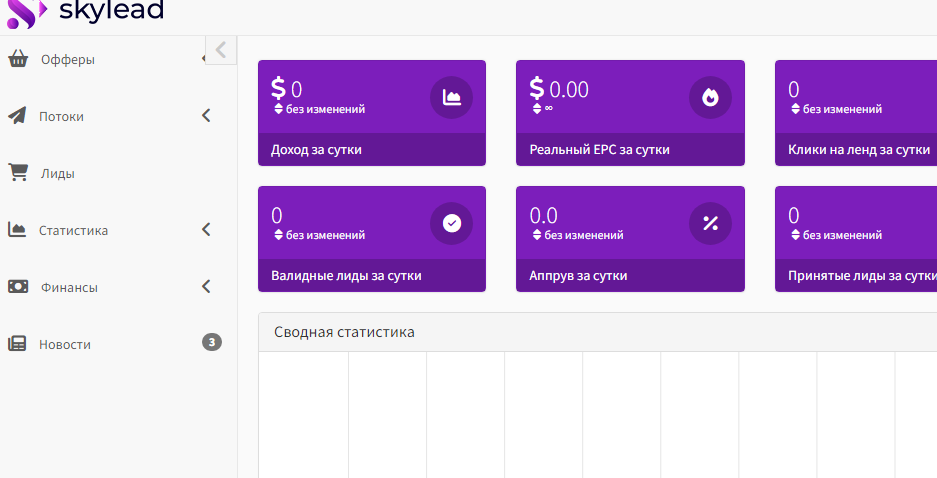
Task: Click the 0 value on Принятые лиды card
Action: pos(794,216)
